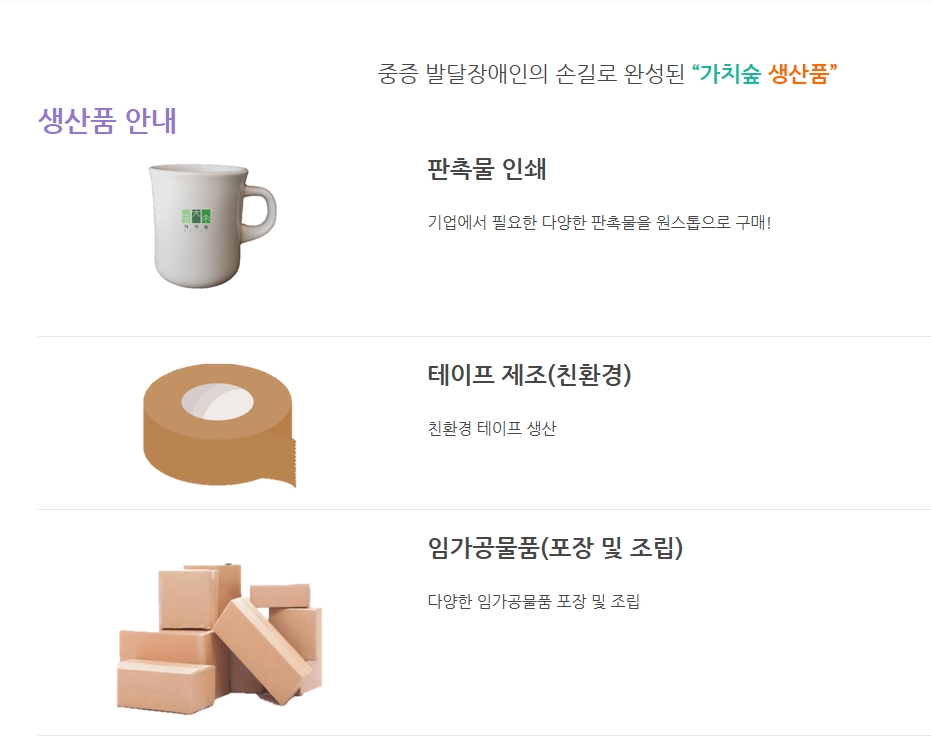Click the 다양한 임가공물품 포장 및 조립 description

[533, 601]
